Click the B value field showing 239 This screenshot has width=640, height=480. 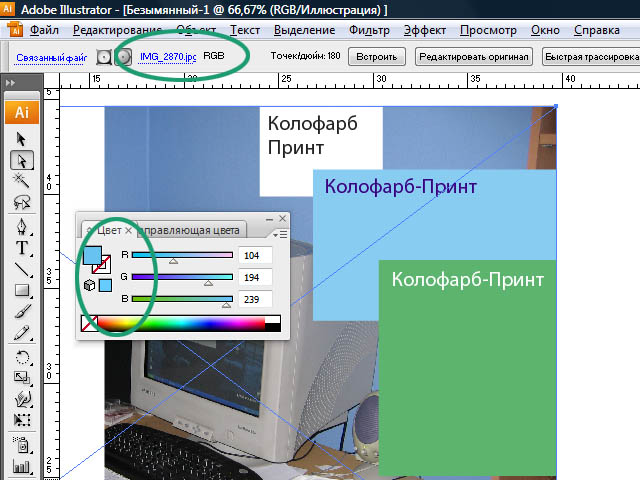[255, 299]
